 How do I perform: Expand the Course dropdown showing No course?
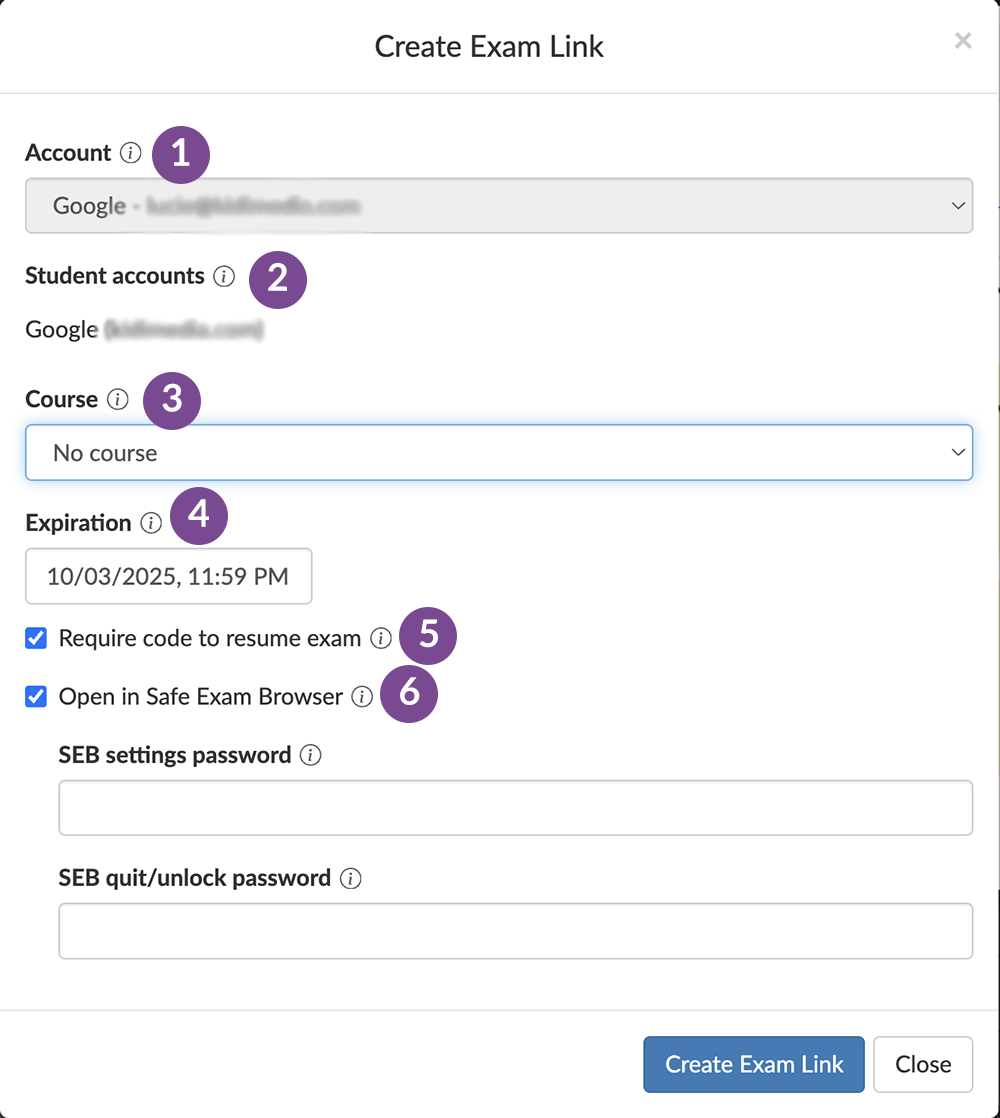(500, 452)
